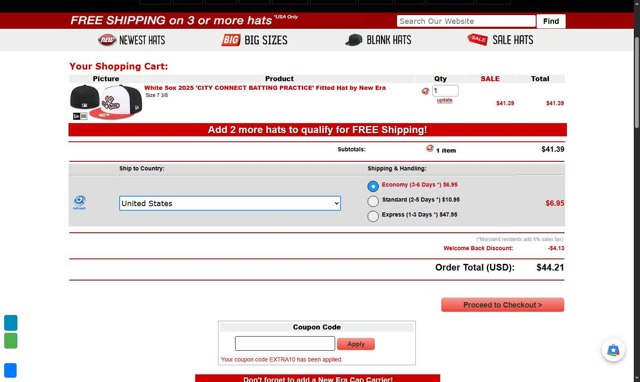Image resolution: width=640 pixels, height=382 pixels.
Task: Click the coupon code input field
Action: point(285,344)
